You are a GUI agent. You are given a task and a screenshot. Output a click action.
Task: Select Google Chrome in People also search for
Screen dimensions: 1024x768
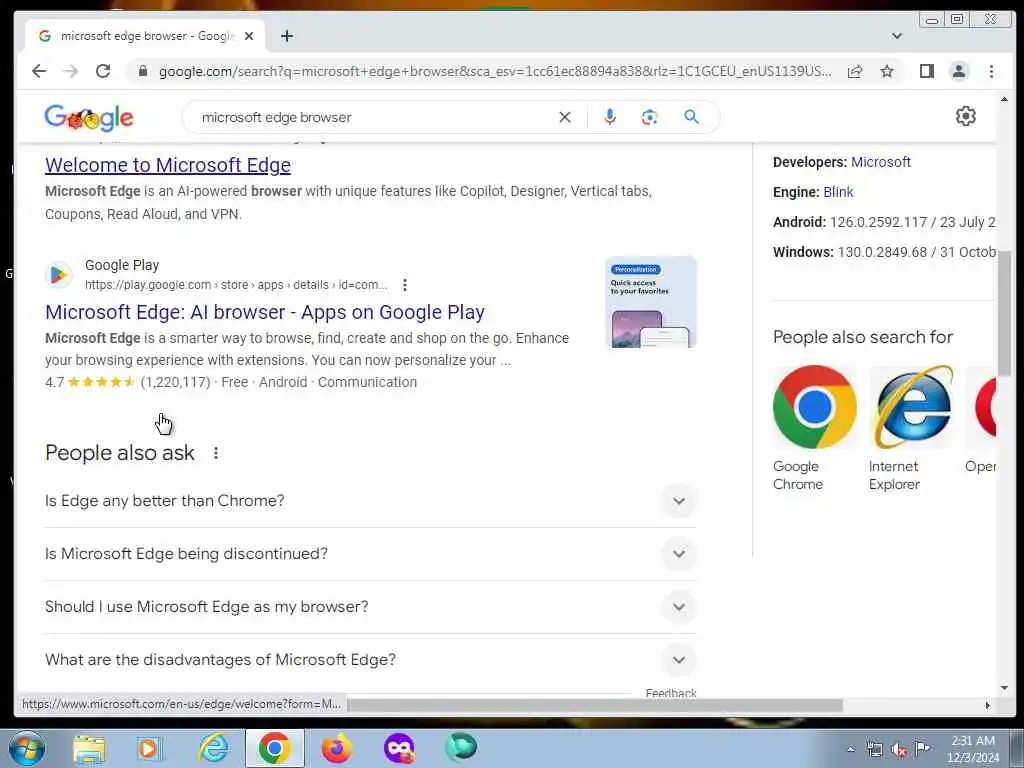814,428
